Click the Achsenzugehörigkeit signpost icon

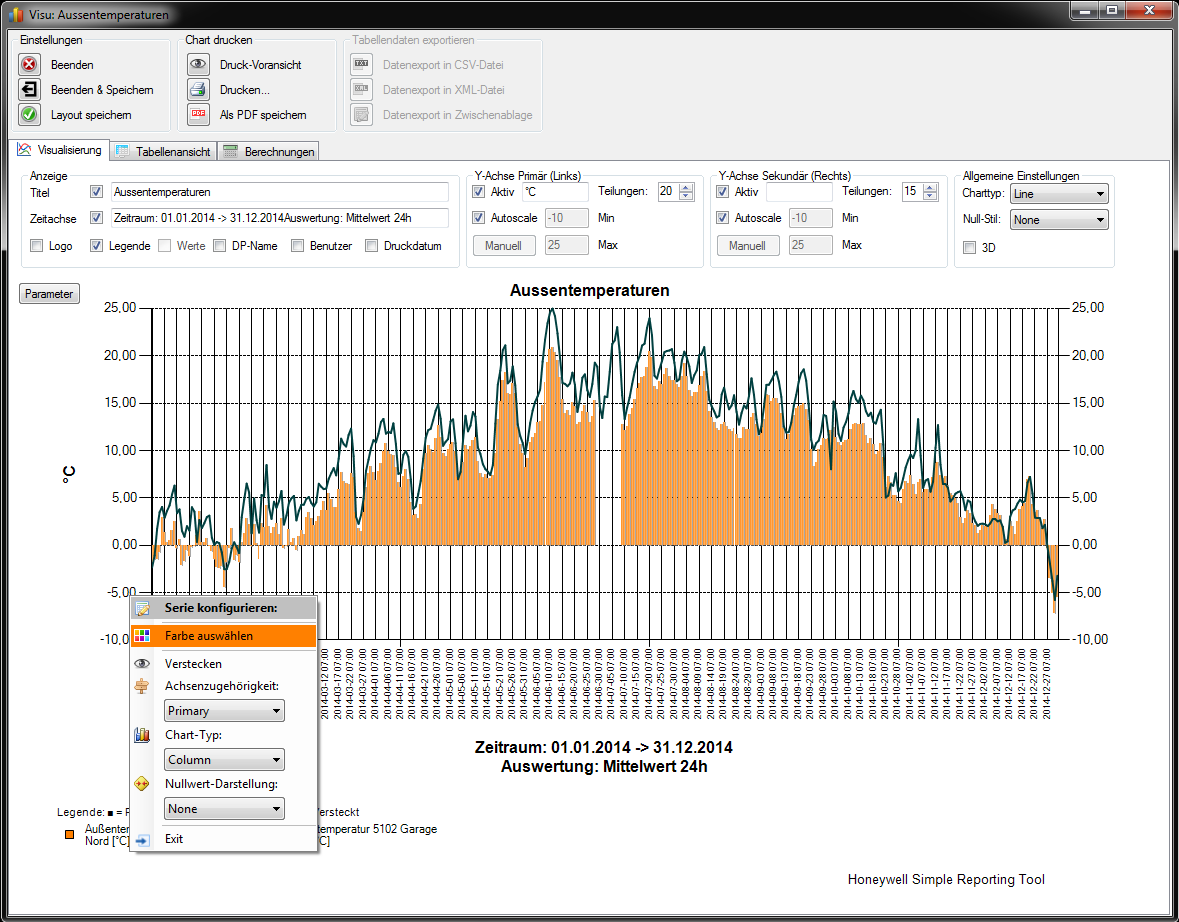(x=142, y=686)
